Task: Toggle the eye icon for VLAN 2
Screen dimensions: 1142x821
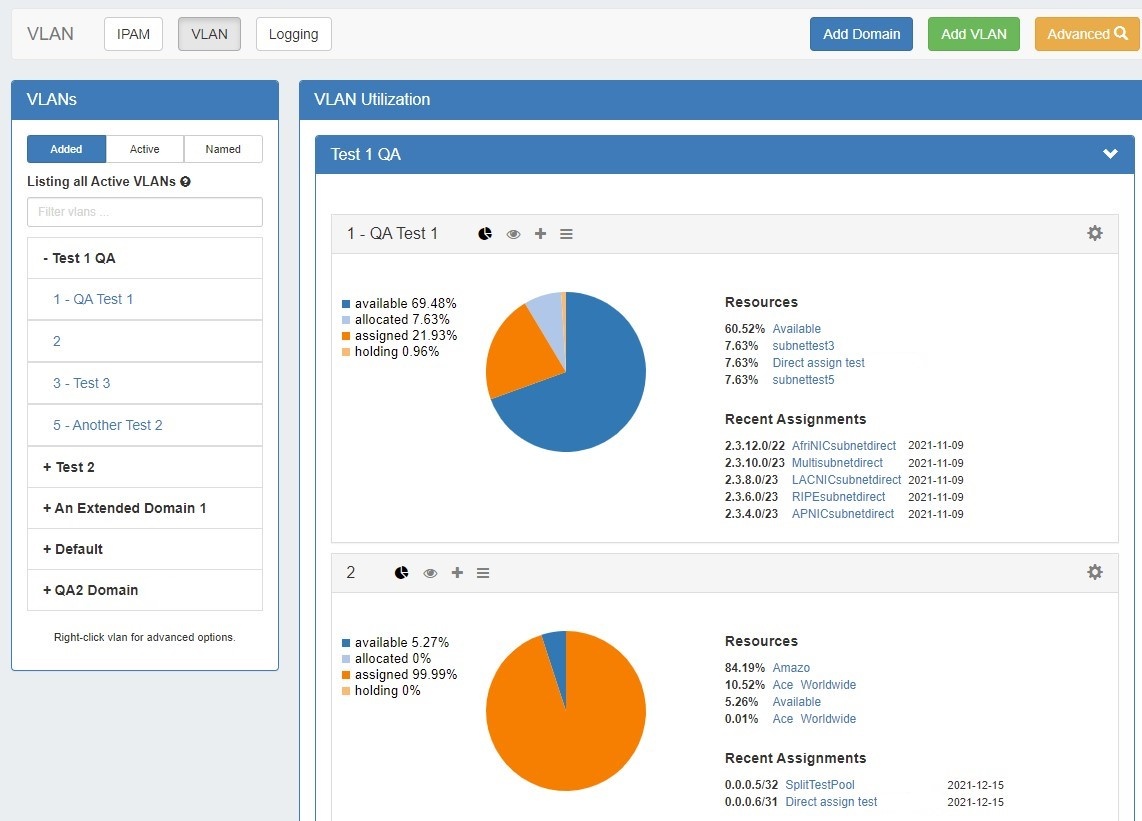Action: 430,573
